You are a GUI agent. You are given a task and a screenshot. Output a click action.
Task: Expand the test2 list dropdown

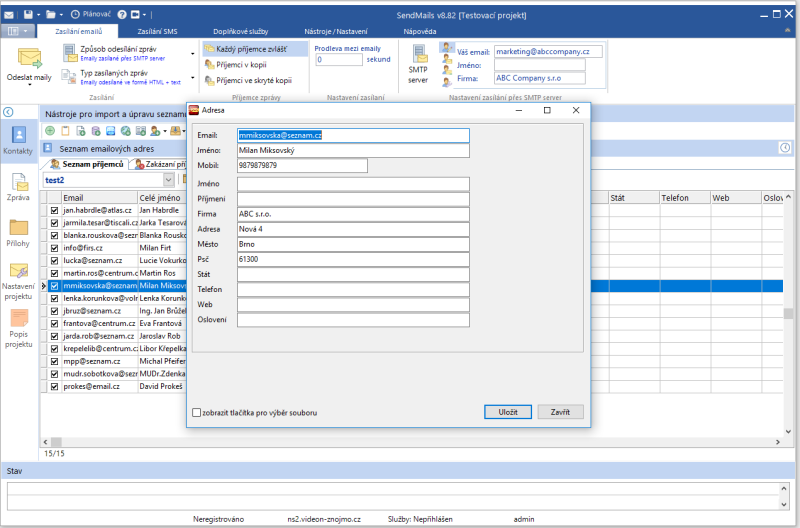pyautogui.click(x=169, y=180)
